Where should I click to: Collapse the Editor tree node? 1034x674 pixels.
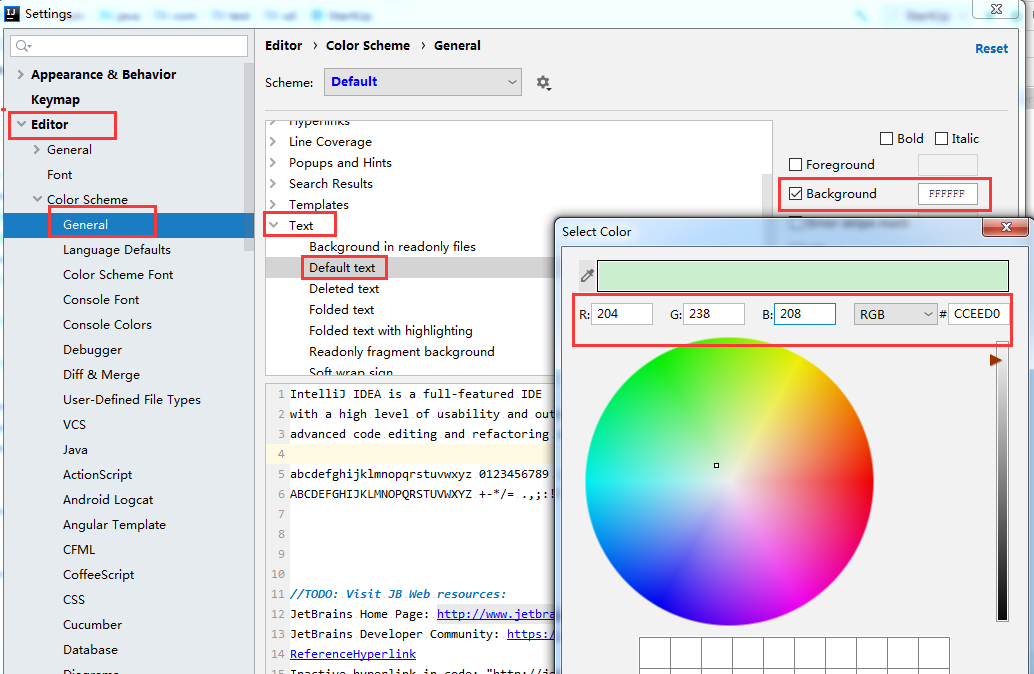pos(21,124)
